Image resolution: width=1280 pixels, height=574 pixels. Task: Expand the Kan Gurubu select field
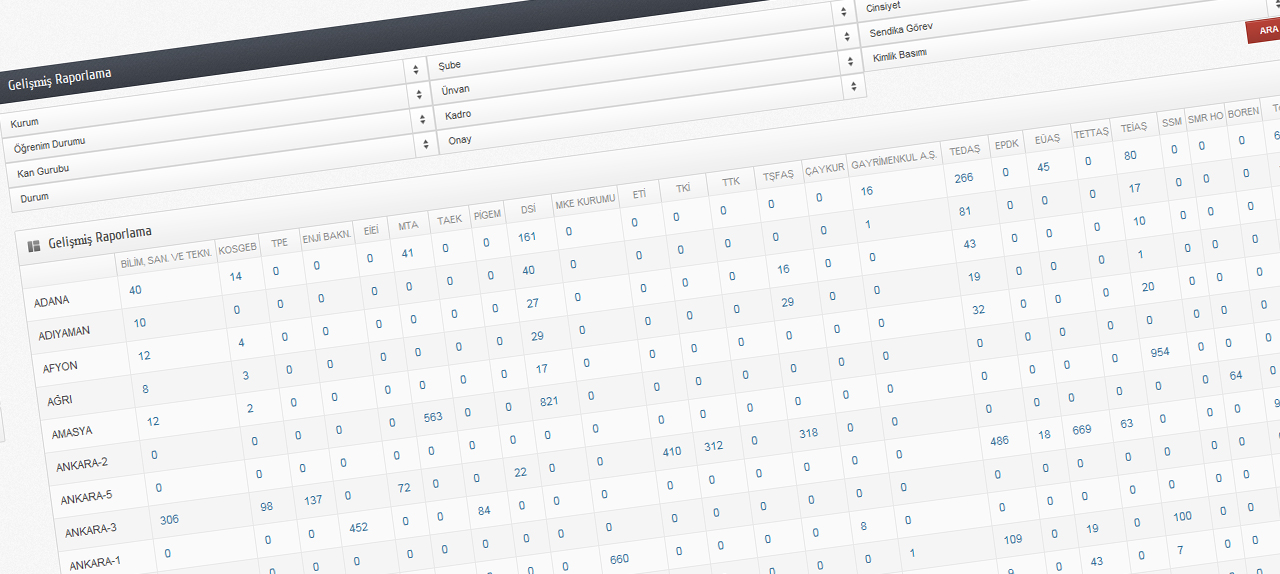pyautogui.click(x=220, y=146)
